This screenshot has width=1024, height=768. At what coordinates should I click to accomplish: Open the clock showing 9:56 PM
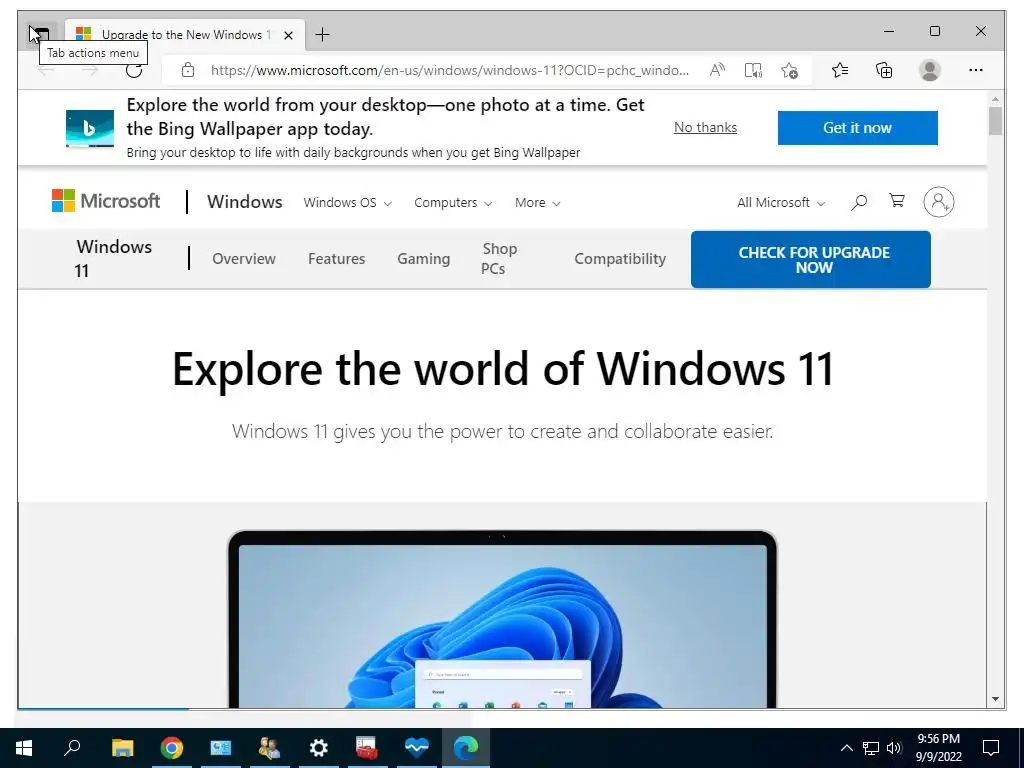938,748
